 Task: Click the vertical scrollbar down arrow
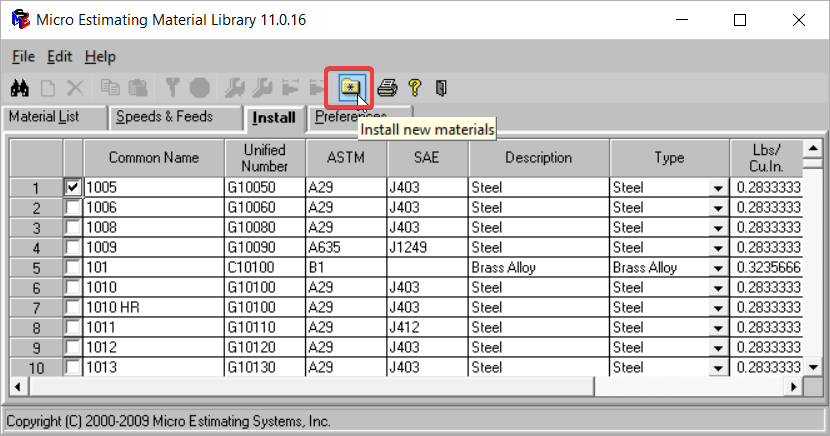coord(813,367)
